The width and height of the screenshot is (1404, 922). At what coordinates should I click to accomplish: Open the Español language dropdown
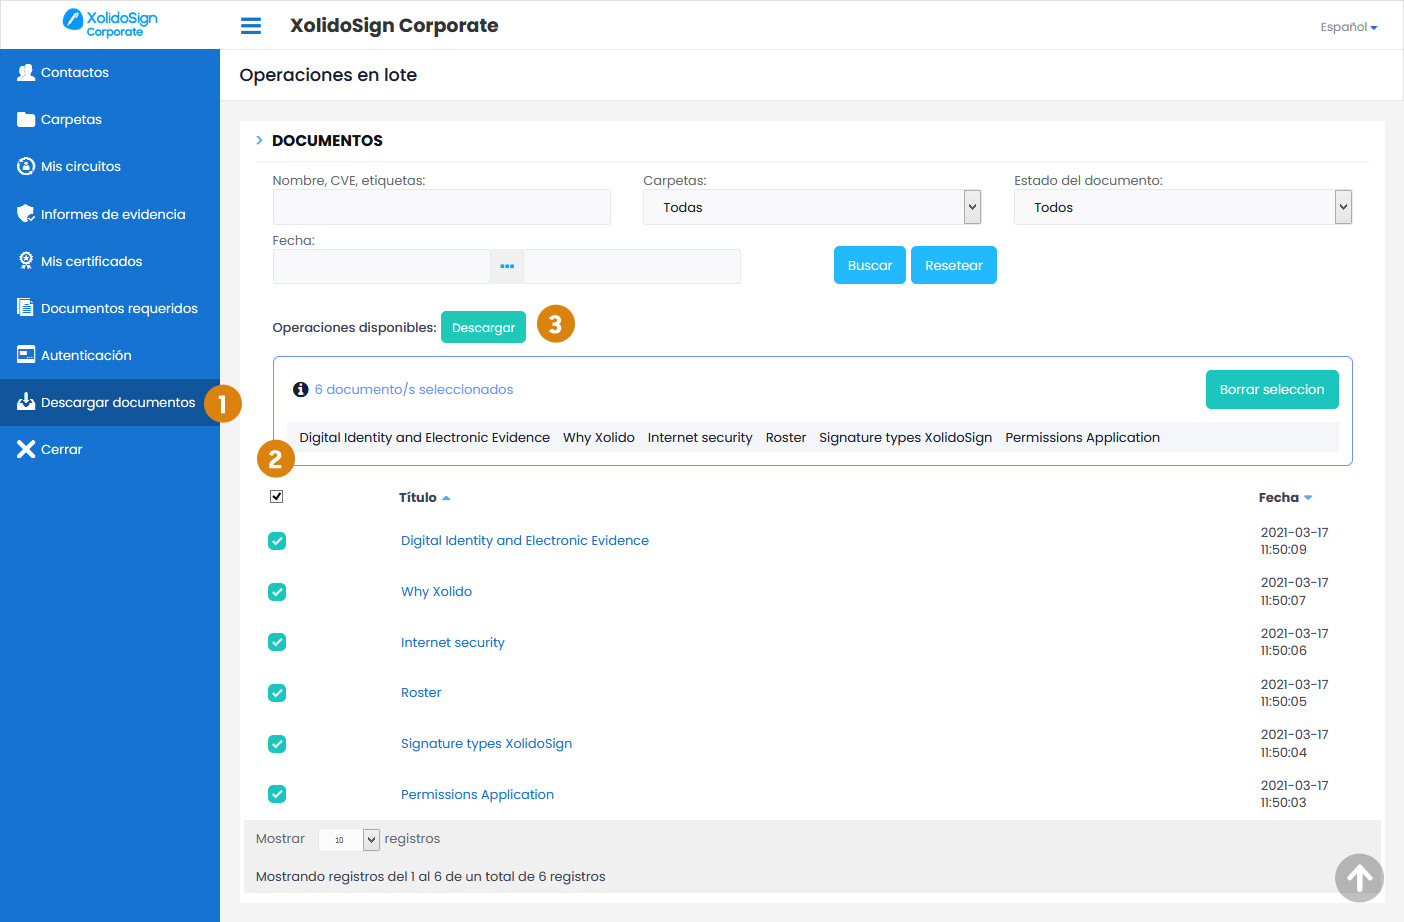1348,27
